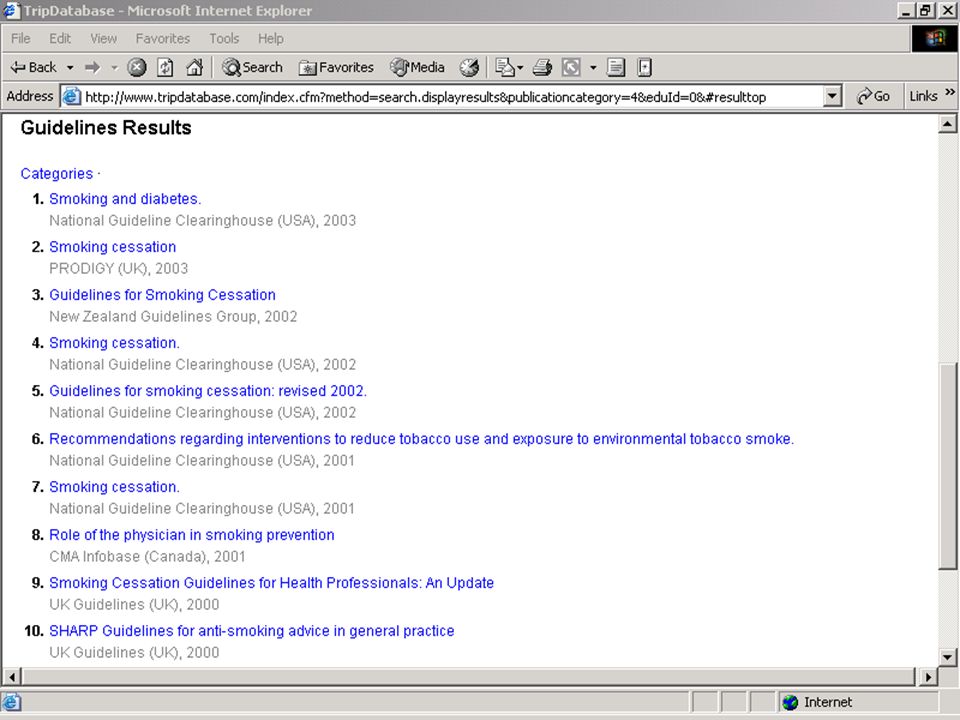The height and width of the screenshot is (720, 960).
Task: Open the Back history dropdown arrow
Action: (x=70, y=67)
